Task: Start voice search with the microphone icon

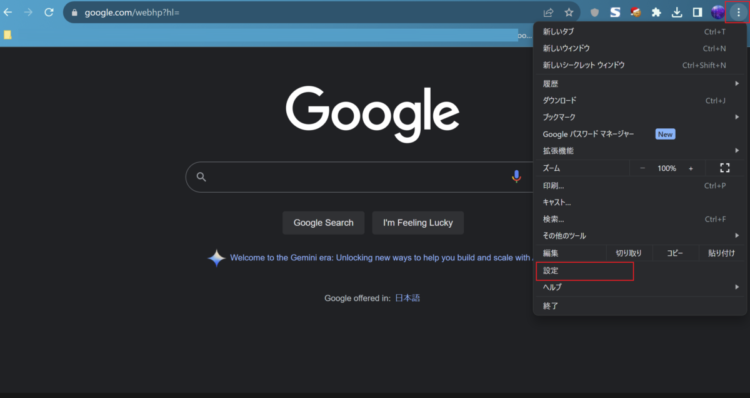Action: [x=516, y=177]
